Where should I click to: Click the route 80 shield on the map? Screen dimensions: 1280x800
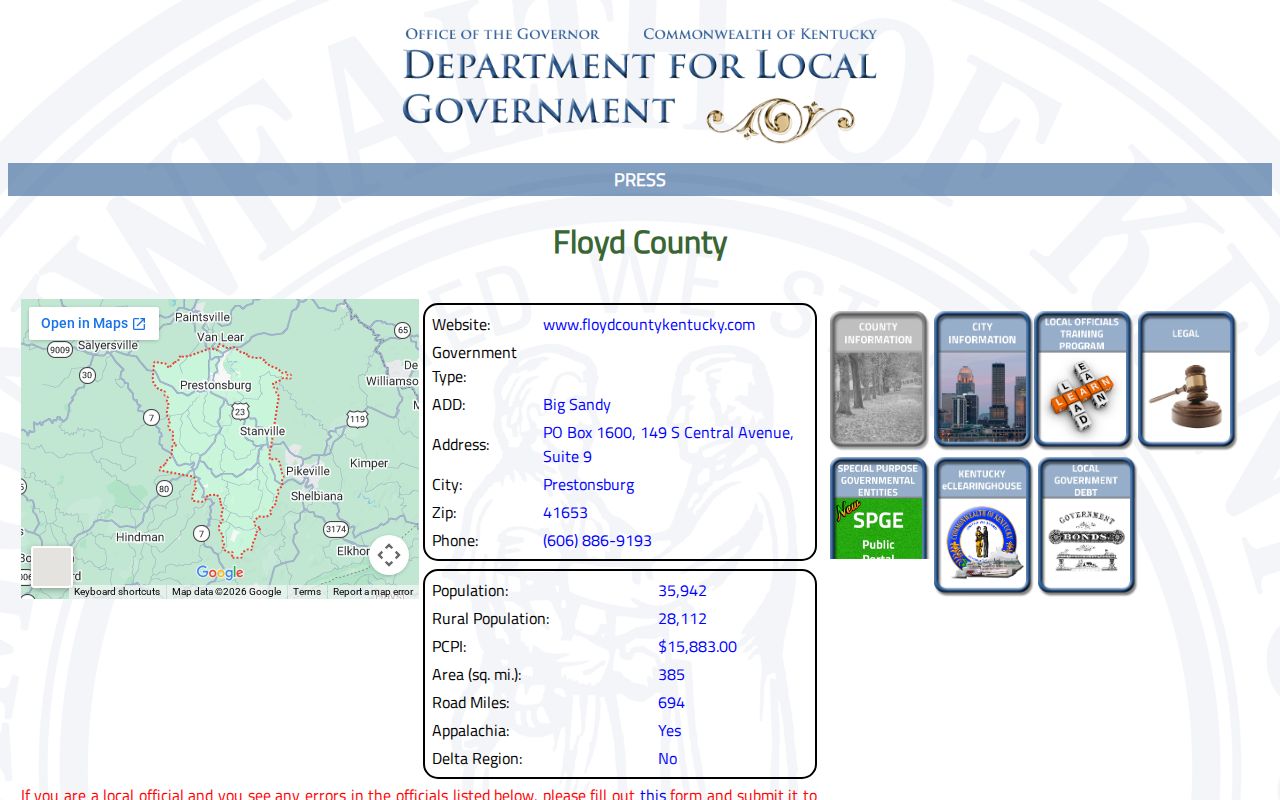coord(164,488)
